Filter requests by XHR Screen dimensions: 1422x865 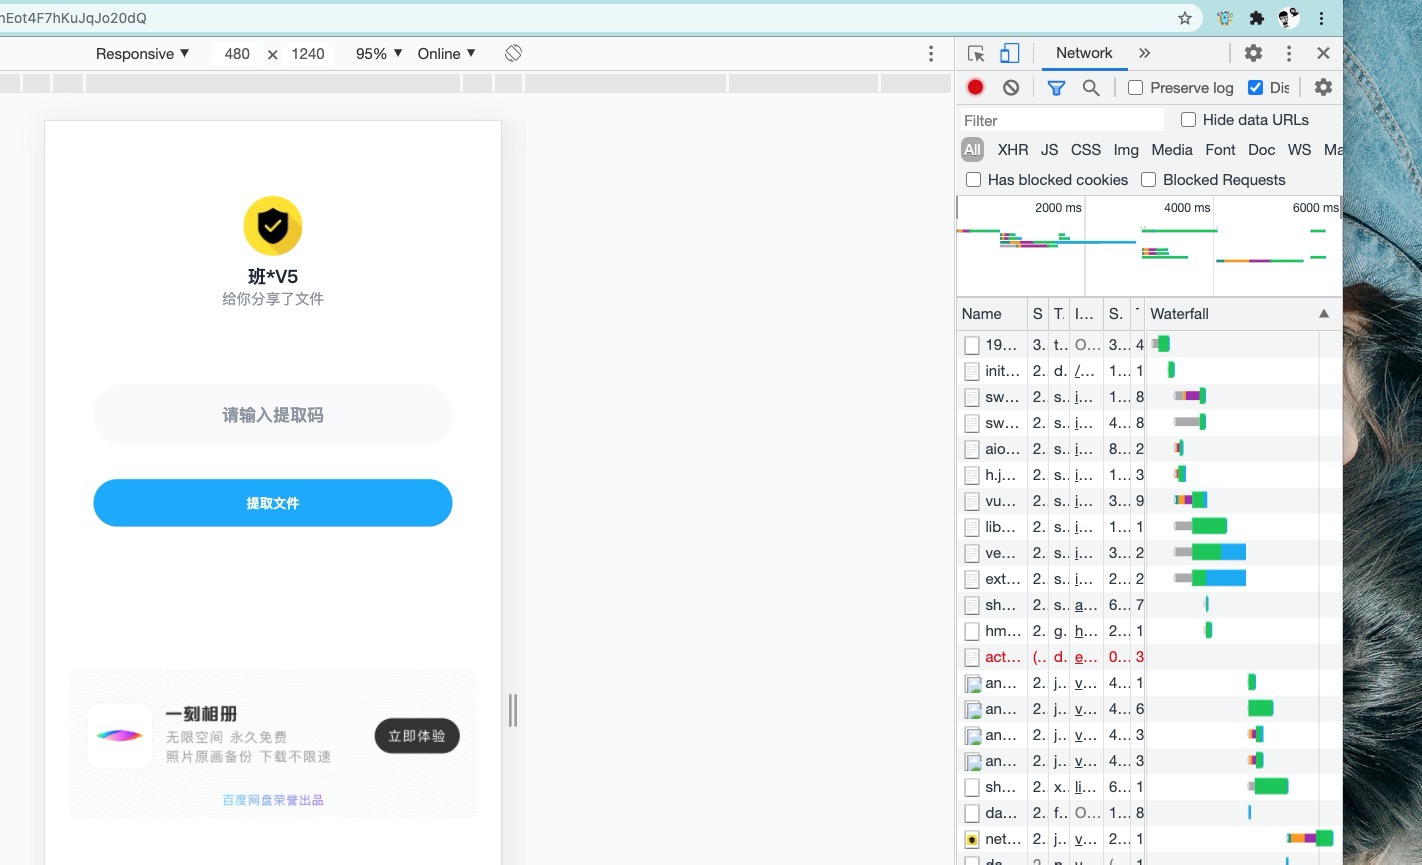tap(1013, 150)
